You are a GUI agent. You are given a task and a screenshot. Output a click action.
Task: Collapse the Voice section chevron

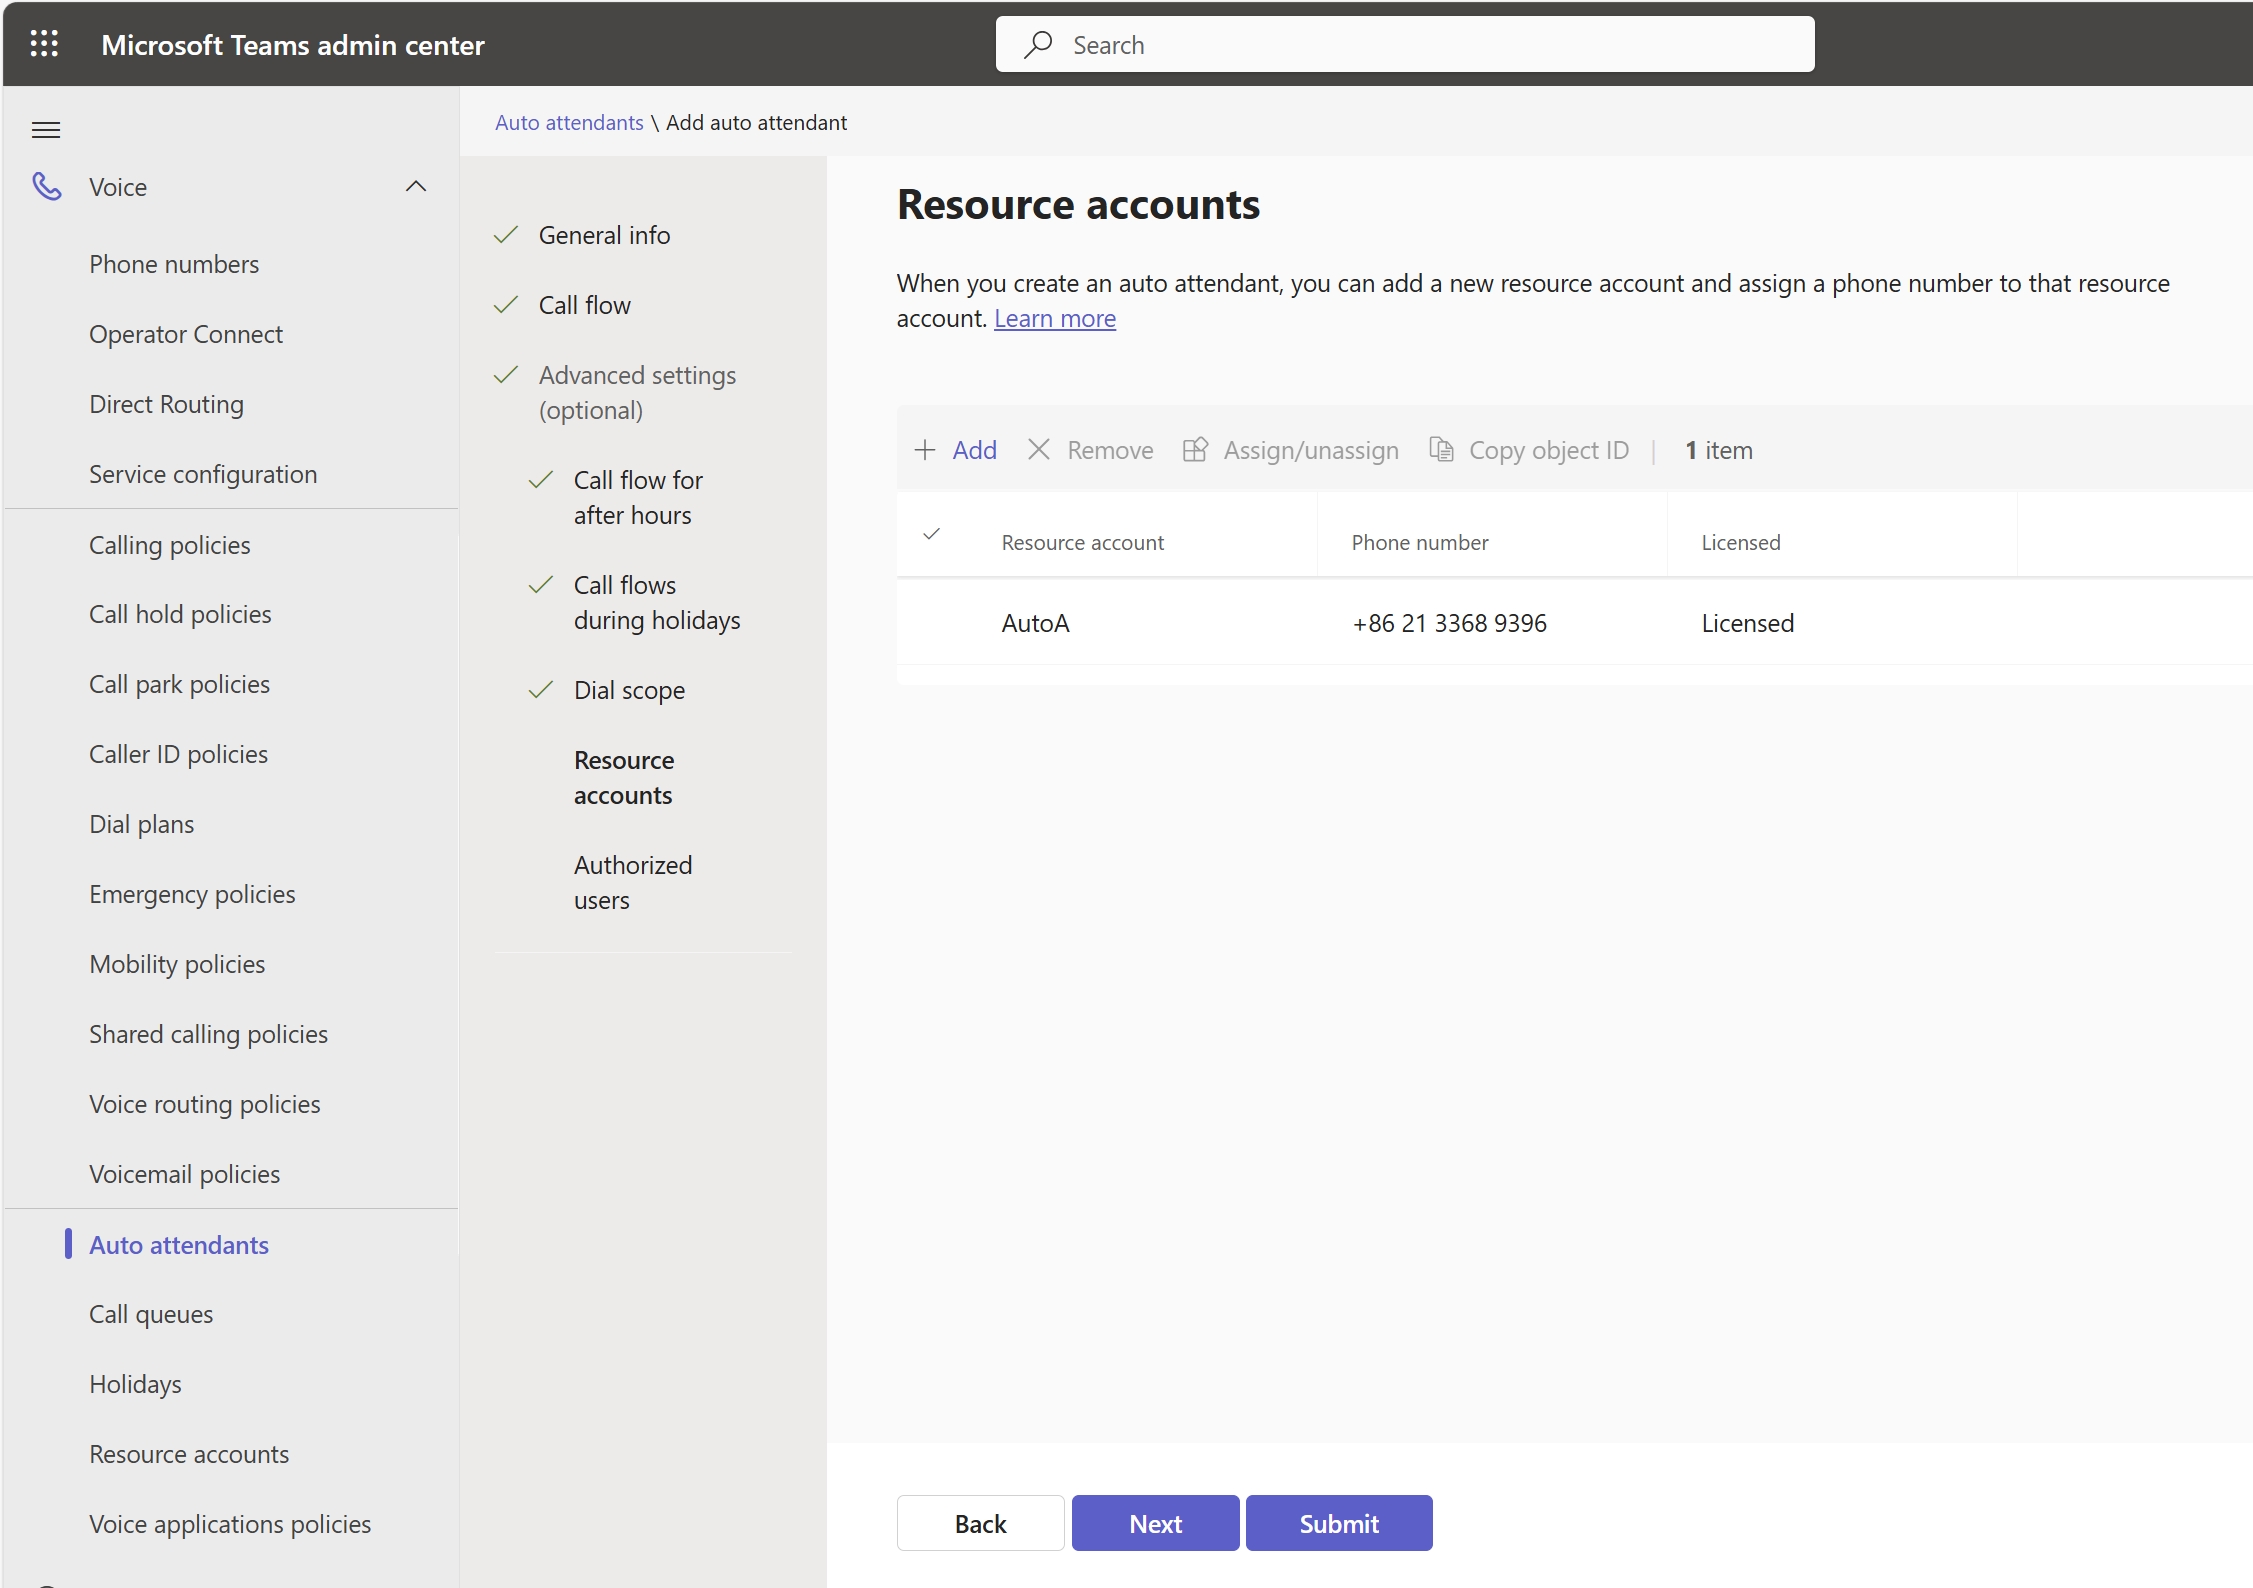click(416, 186)
